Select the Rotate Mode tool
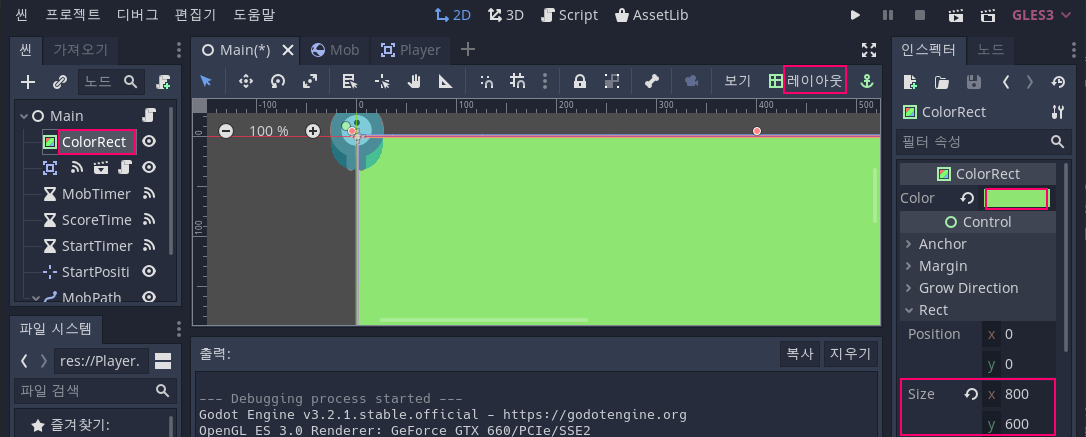Image resolution: width=1086 pixels, height=437 pixels. [278, 81]
